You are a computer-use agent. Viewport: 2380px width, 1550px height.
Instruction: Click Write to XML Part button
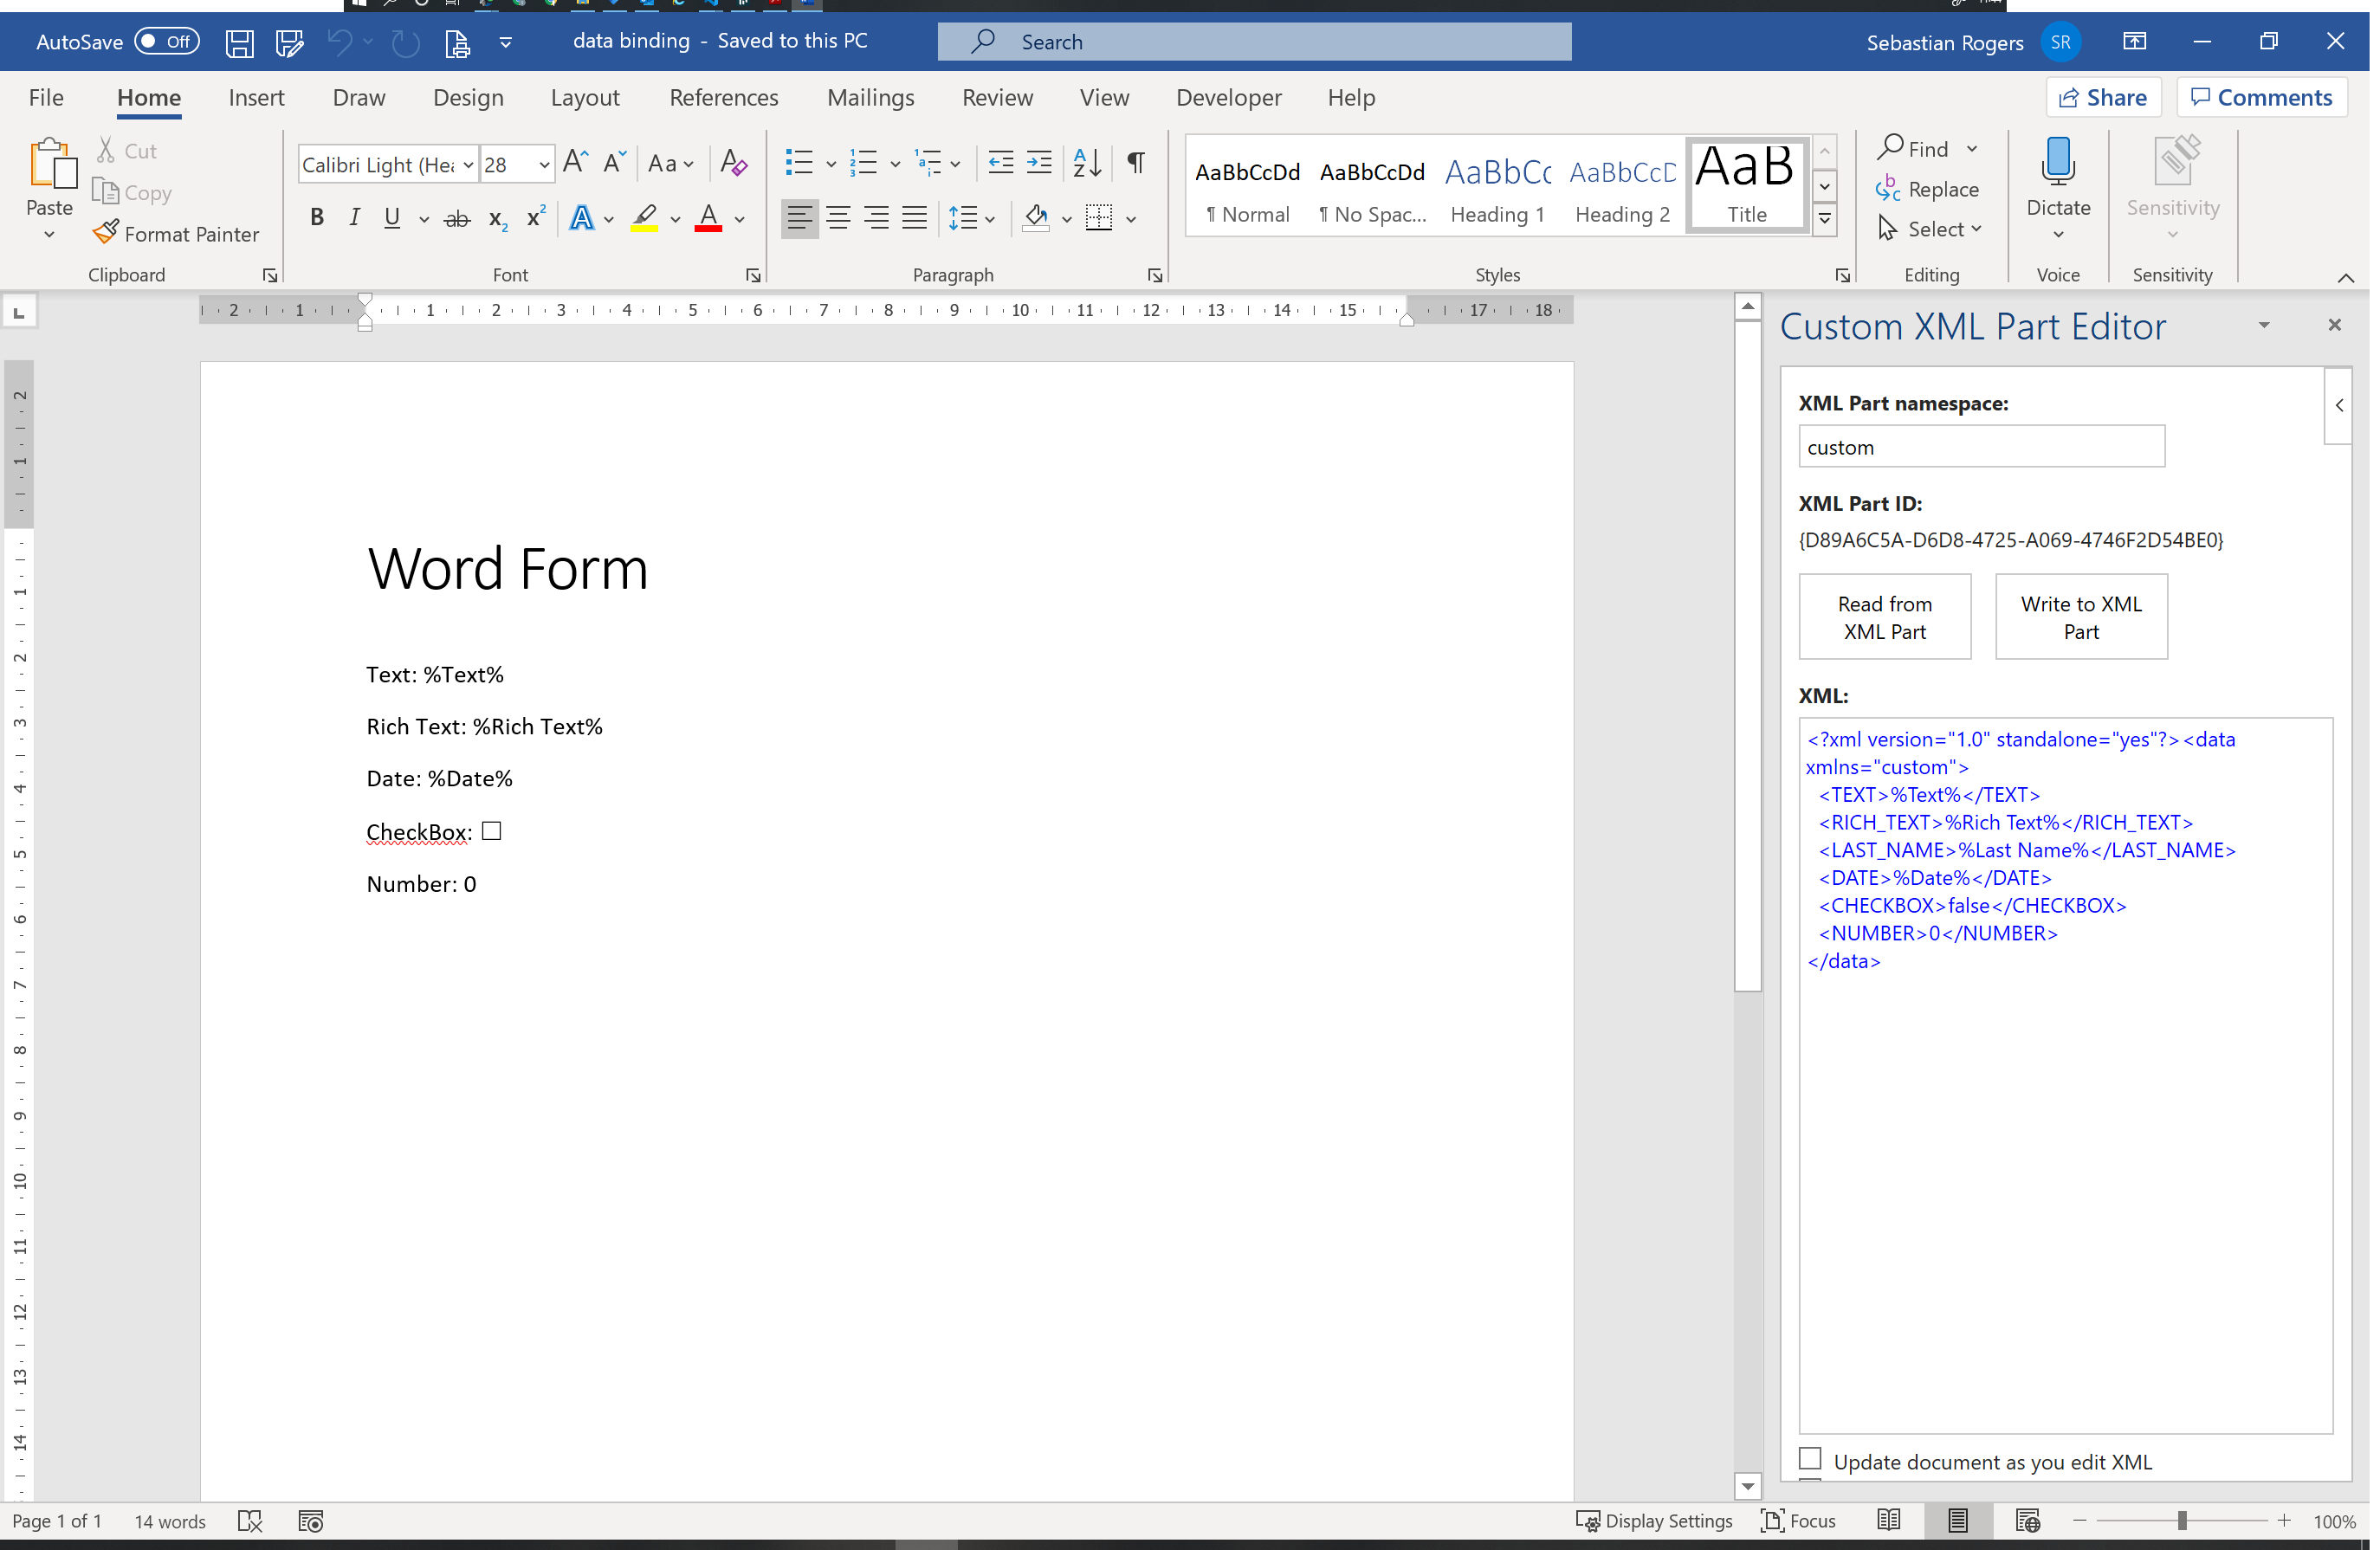(2081, 617)
